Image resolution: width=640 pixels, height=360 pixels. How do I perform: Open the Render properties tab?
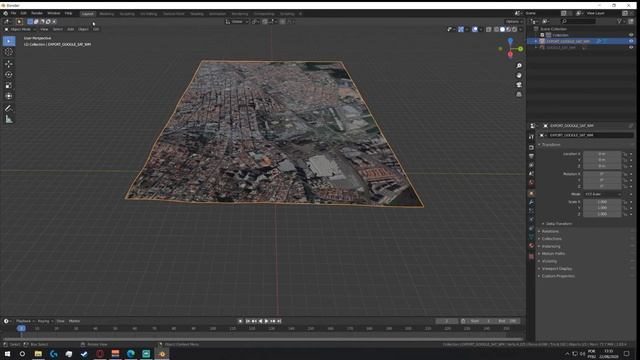[531, 147]
